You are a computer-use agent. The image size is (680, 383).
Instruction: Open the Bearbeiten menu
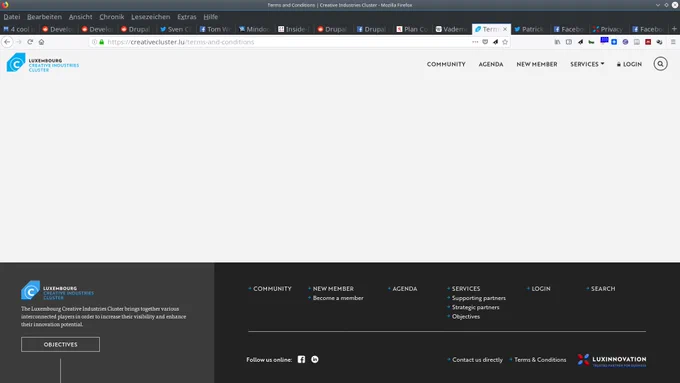click(44, 17)
